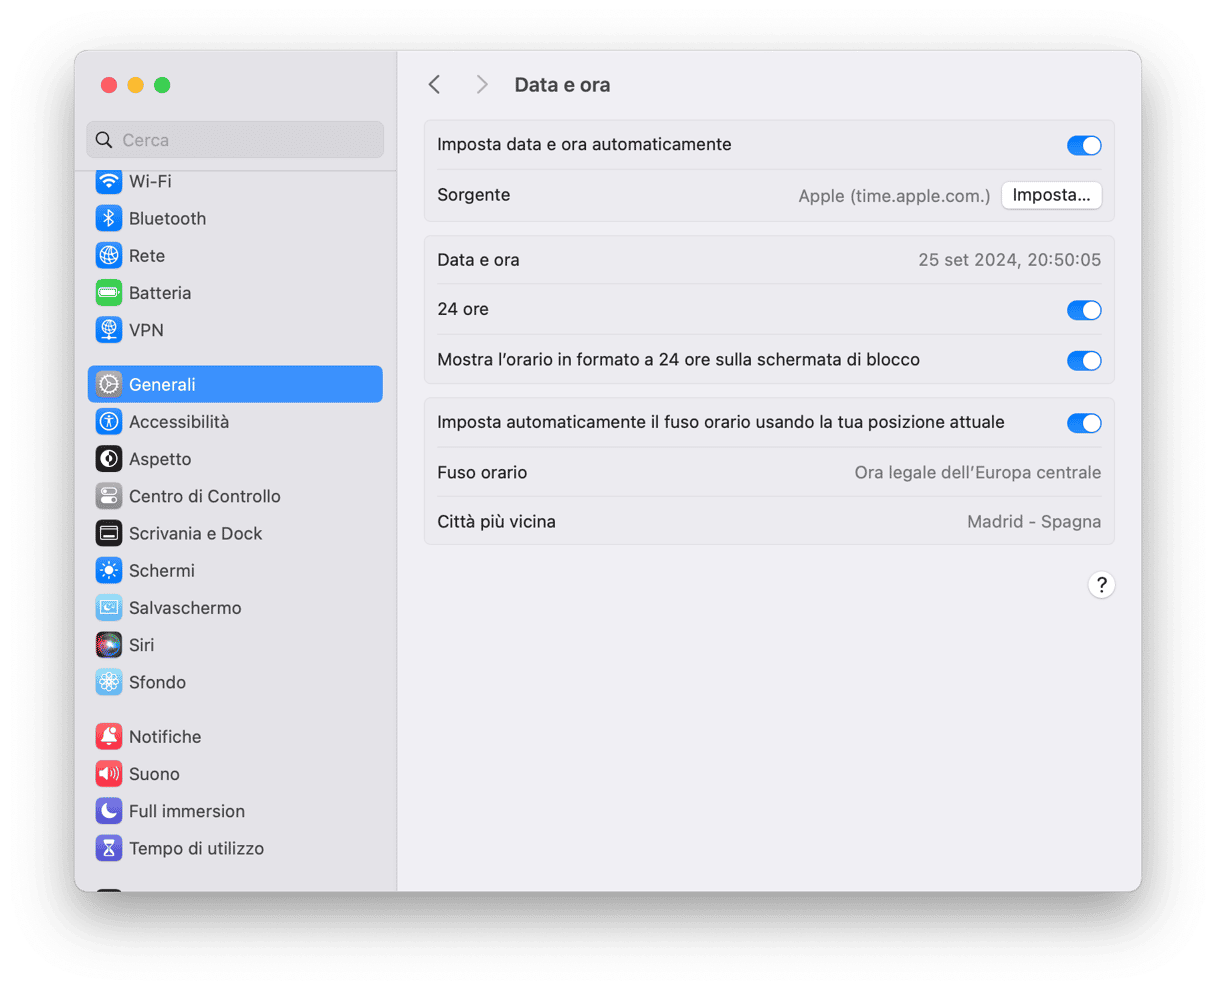This screenshot has height=990, width=1216.
Task: Focus the Cerca search field
Action: click(x=235, y=140)
